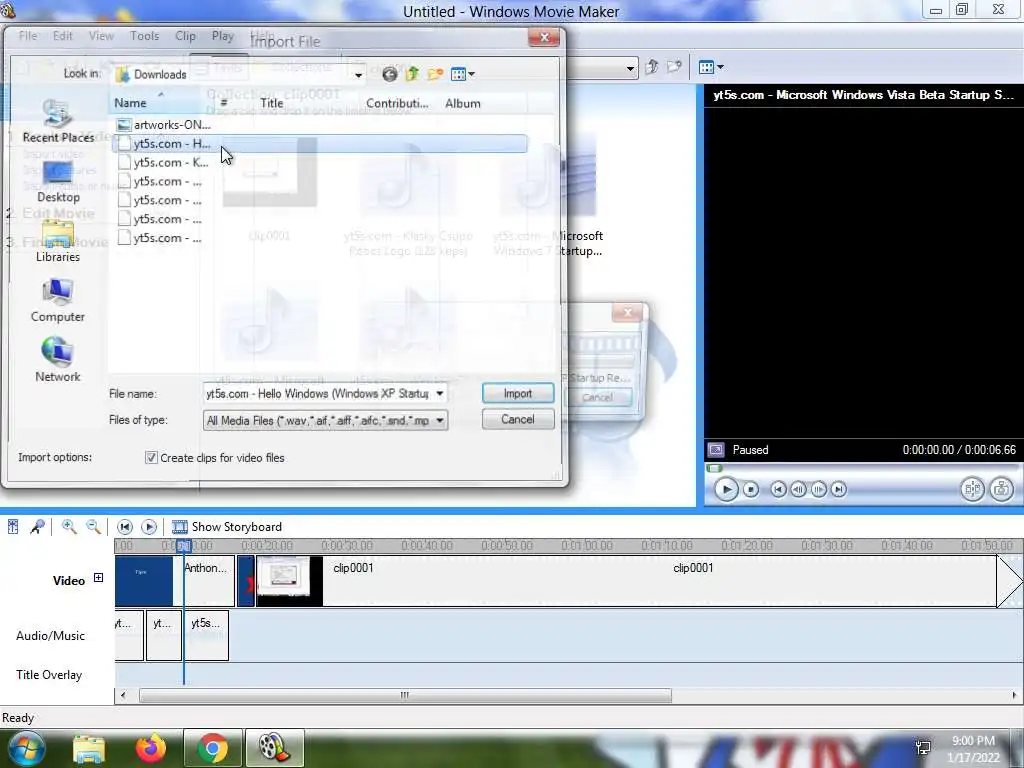The width and height of the screenshot is (1024, 768).
Task: Open Views dropdown in Movie Maker toolbar
Action: 711,67
